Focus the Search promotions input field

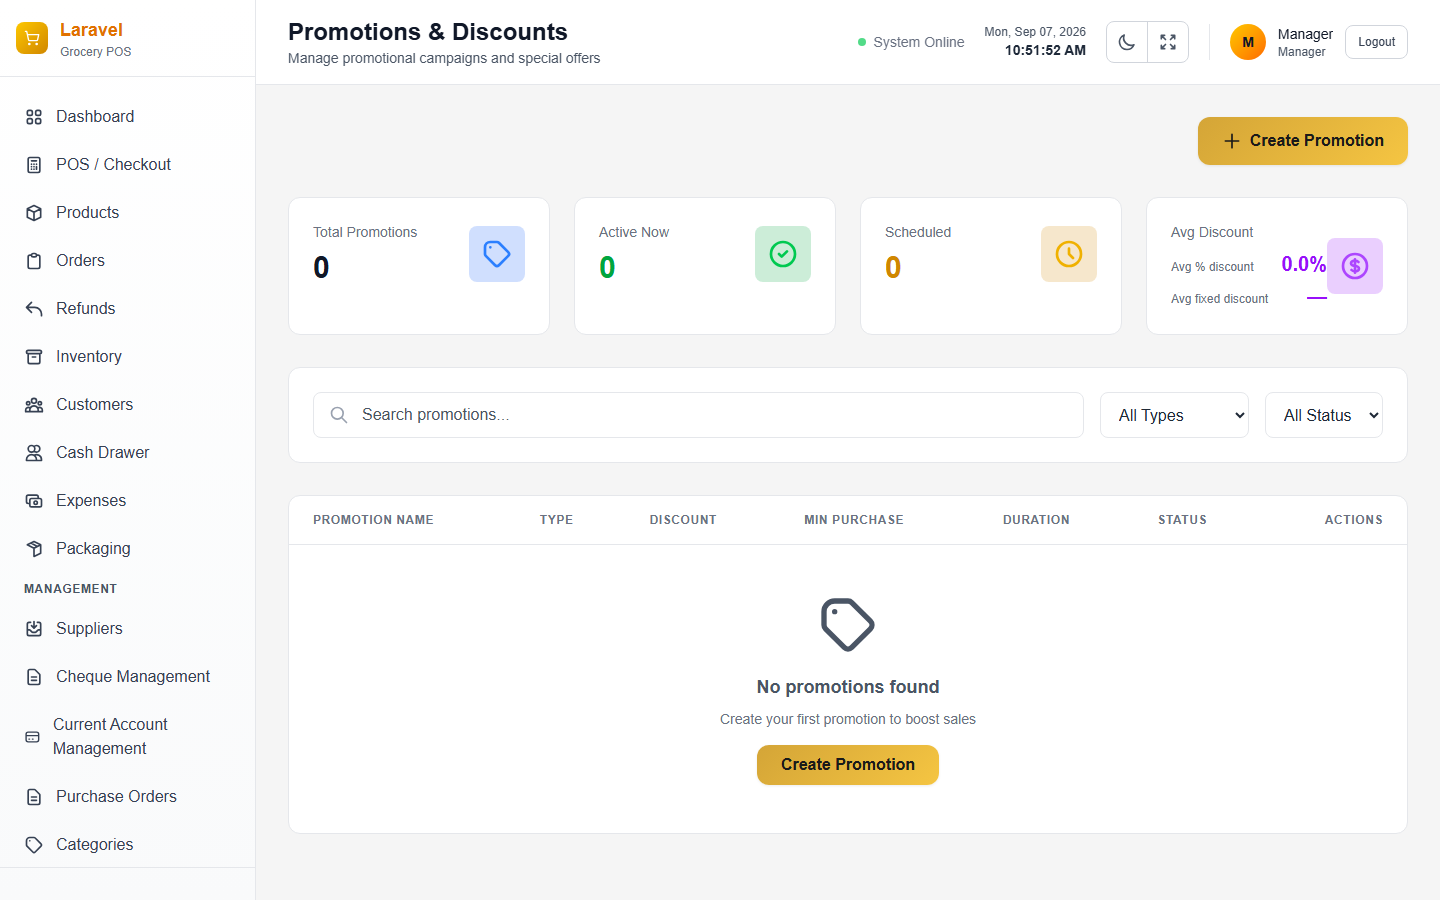tap(698, 415)
